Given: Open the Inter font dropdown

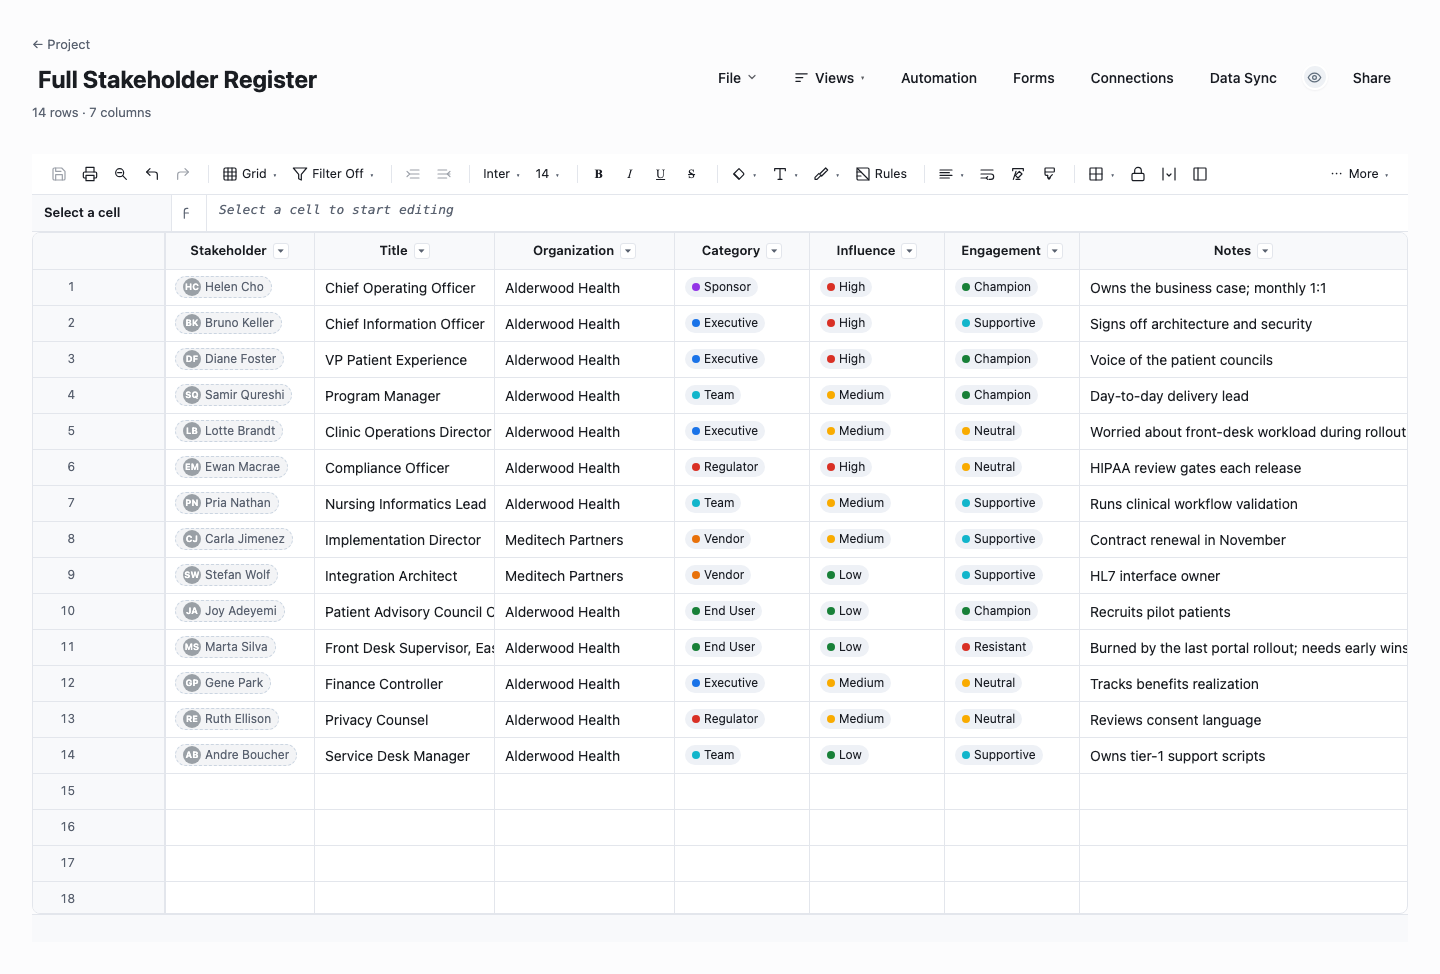Looking at the screenshot, I should 501,174.
